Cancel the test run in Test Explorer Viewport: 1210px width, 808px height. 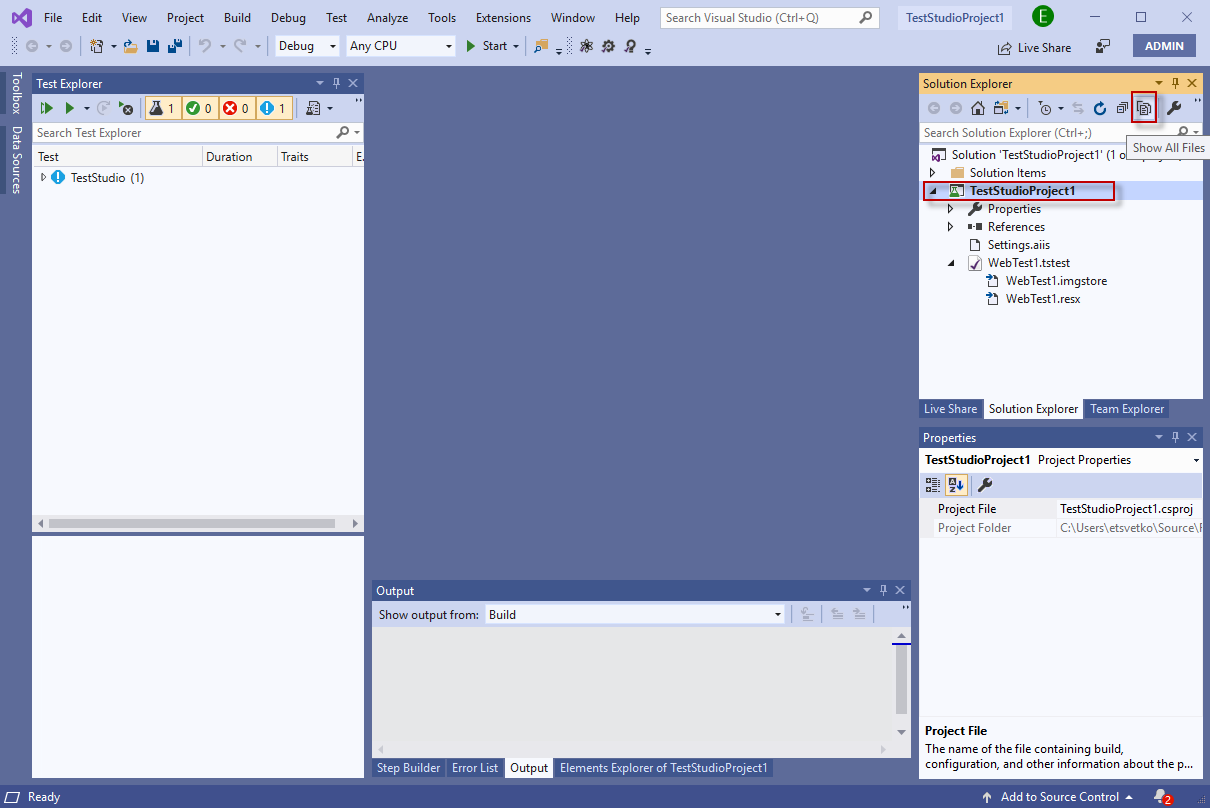click(126, 108)
